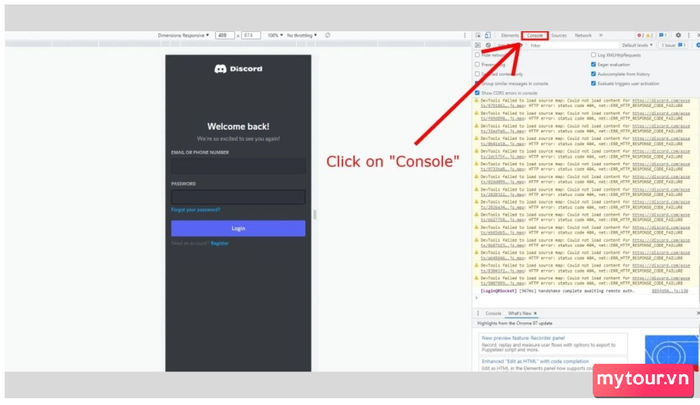700x405 pixels.
Task: Focus the Email or Phone Number field
Action: [238, 166]
